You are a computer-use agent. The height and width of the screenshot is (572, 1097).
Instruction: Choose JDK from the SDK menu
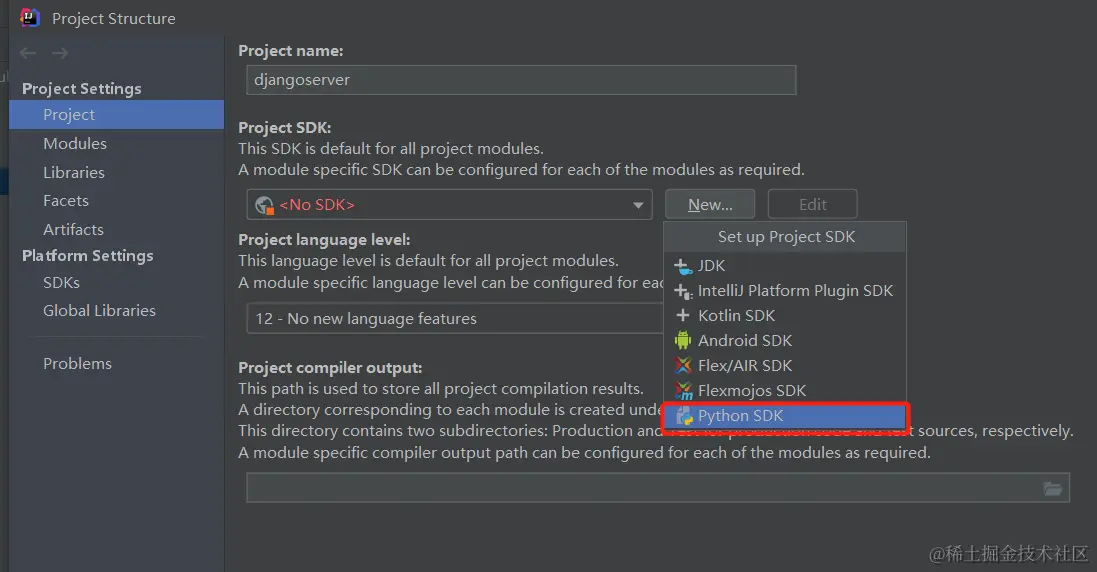click(784, 266)
